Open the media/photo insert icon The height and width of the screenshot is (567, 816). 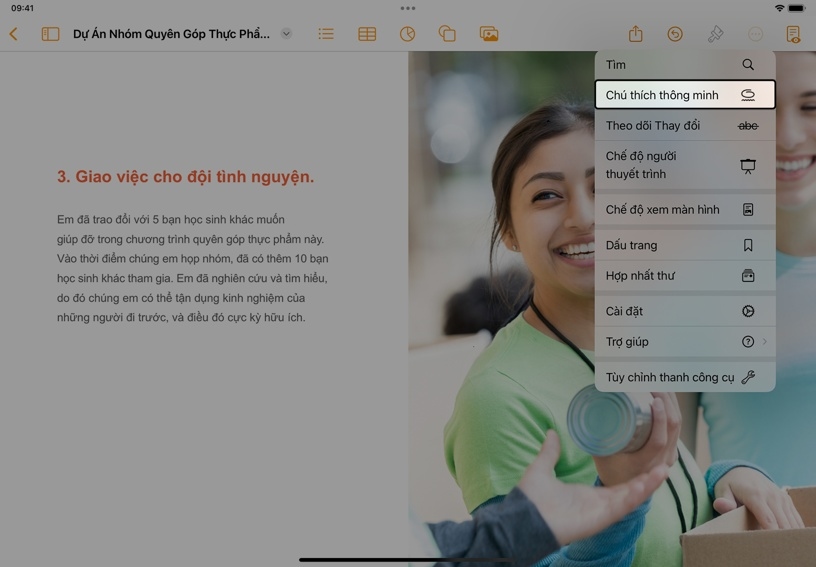coord(488,34)
